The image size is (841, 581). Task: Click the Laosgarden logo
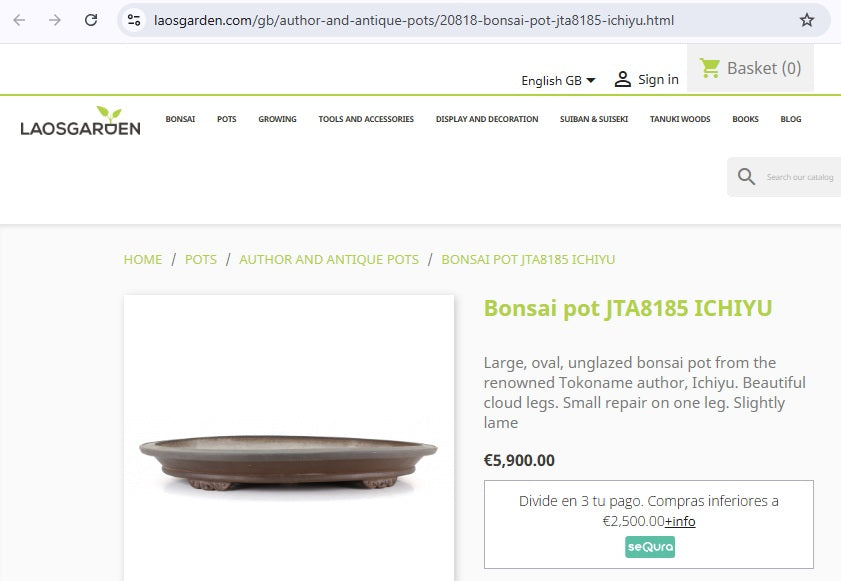[x=80, y=121]
